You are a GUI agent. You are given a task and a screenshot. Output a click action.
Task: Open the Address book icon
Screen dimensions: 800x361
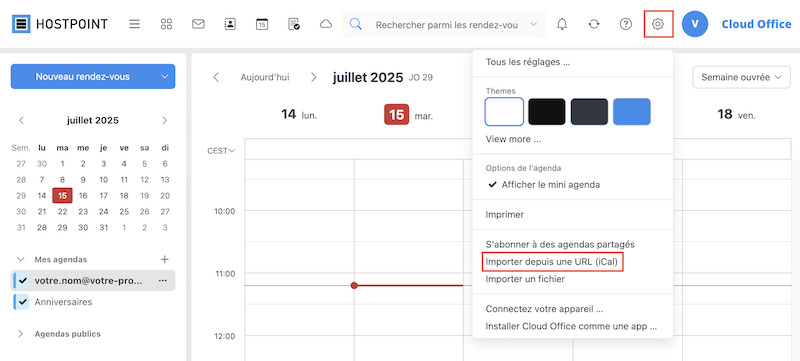click(230, 24)
